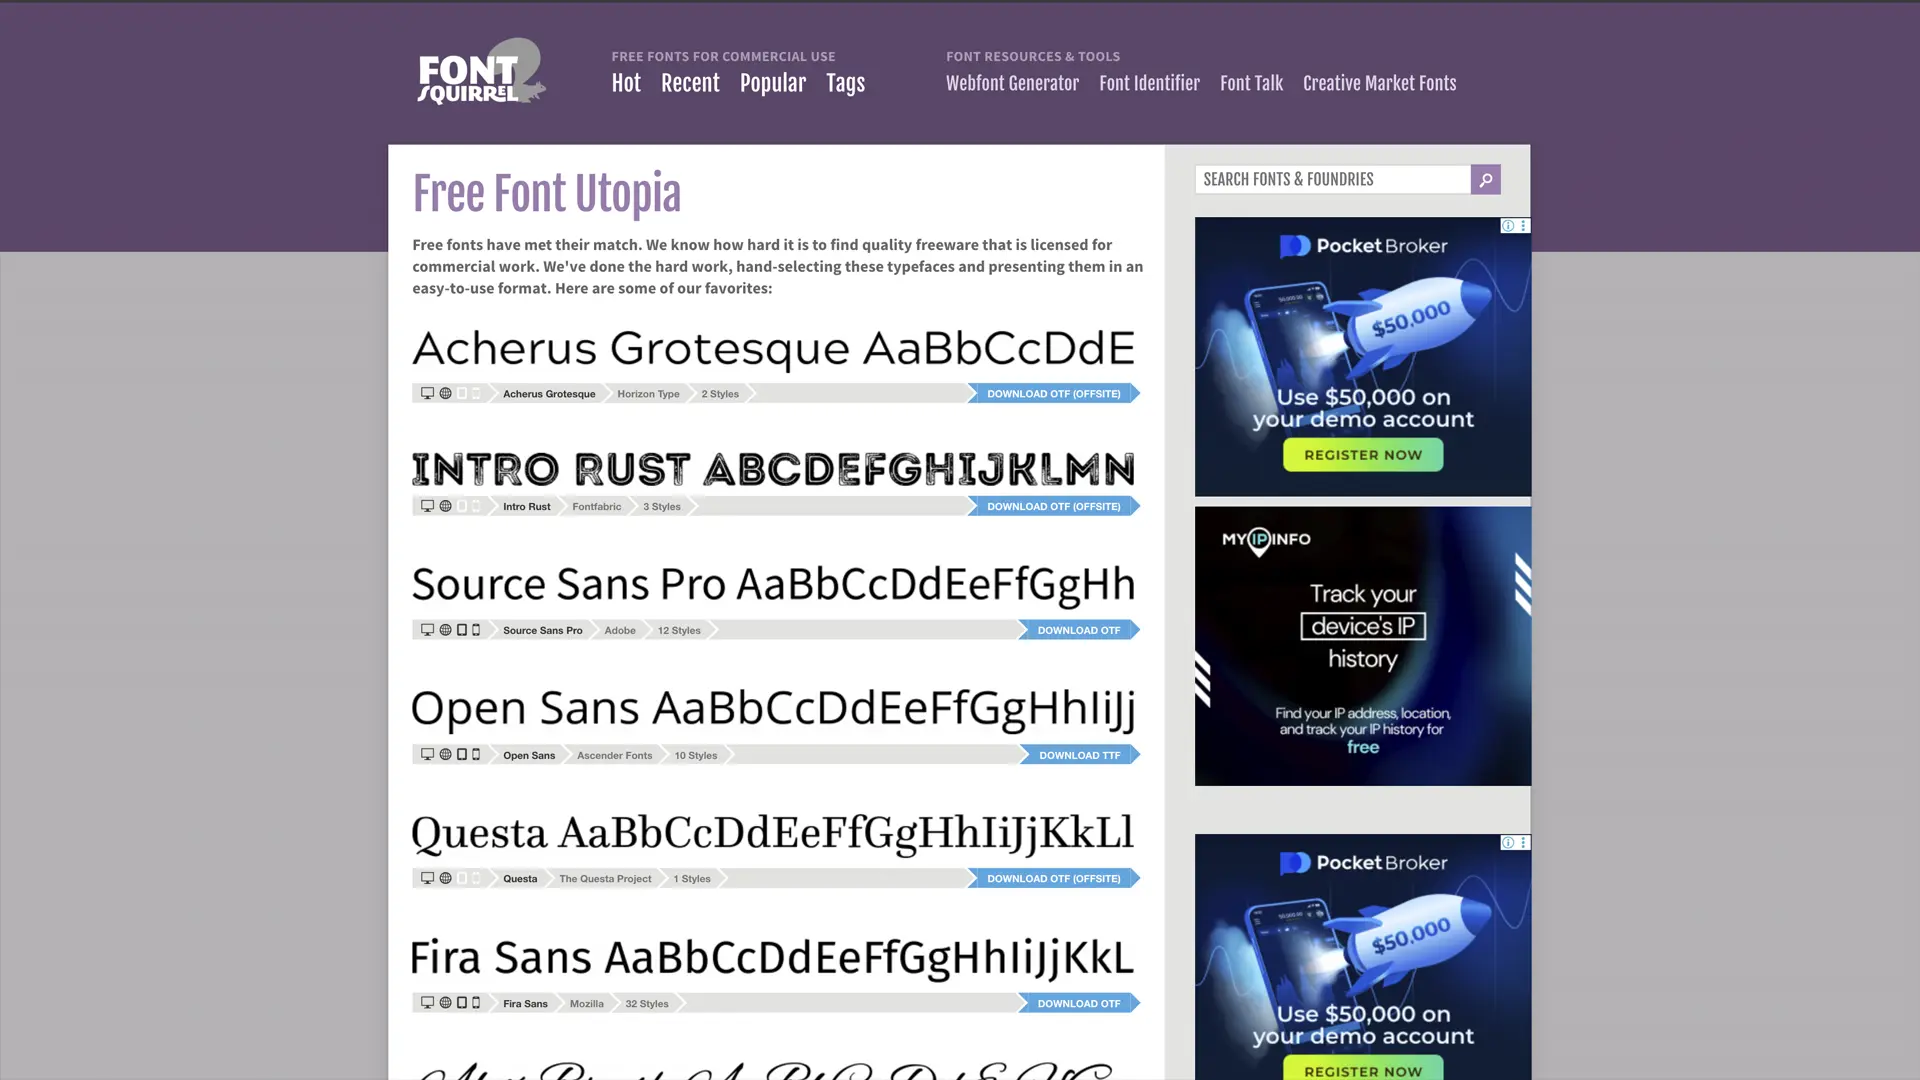Click desktop icon in Questa row
Image resolution: width=1920 pixels, height=1080 pixels.
click(427, 878)
